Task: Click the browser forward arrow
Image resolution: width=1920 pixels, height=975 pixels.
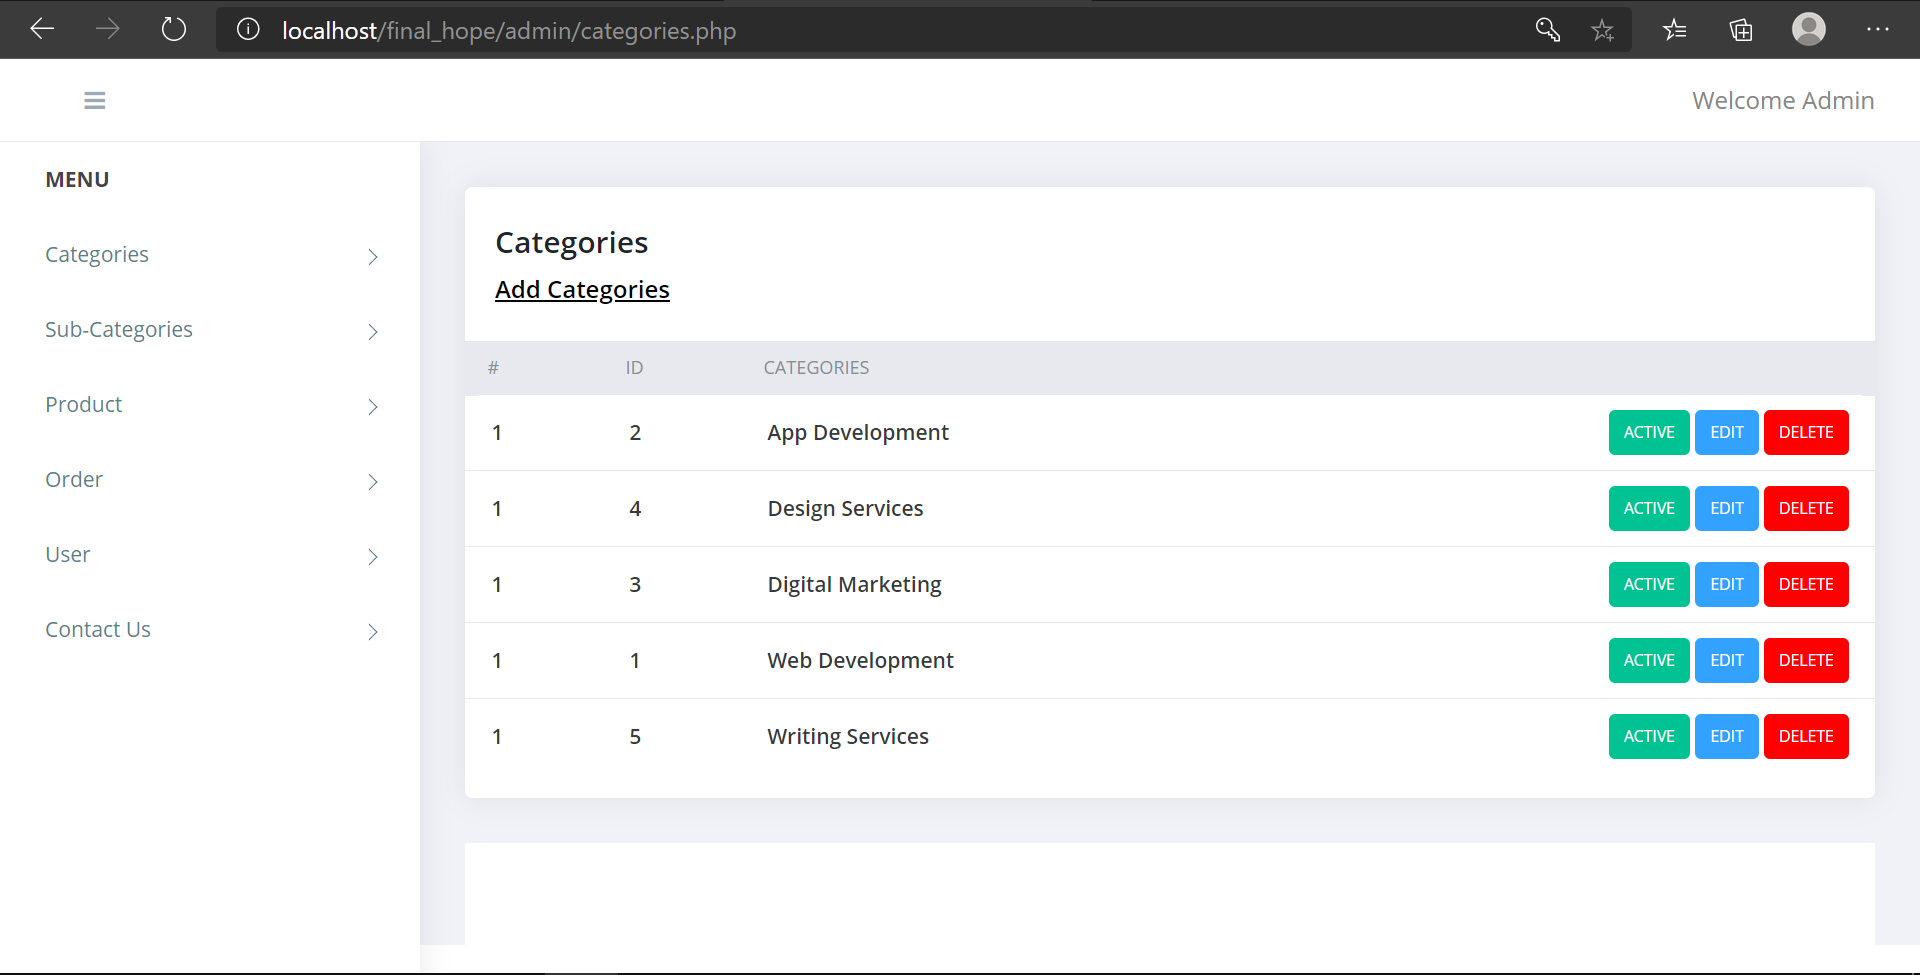Action: coord(107,29)
